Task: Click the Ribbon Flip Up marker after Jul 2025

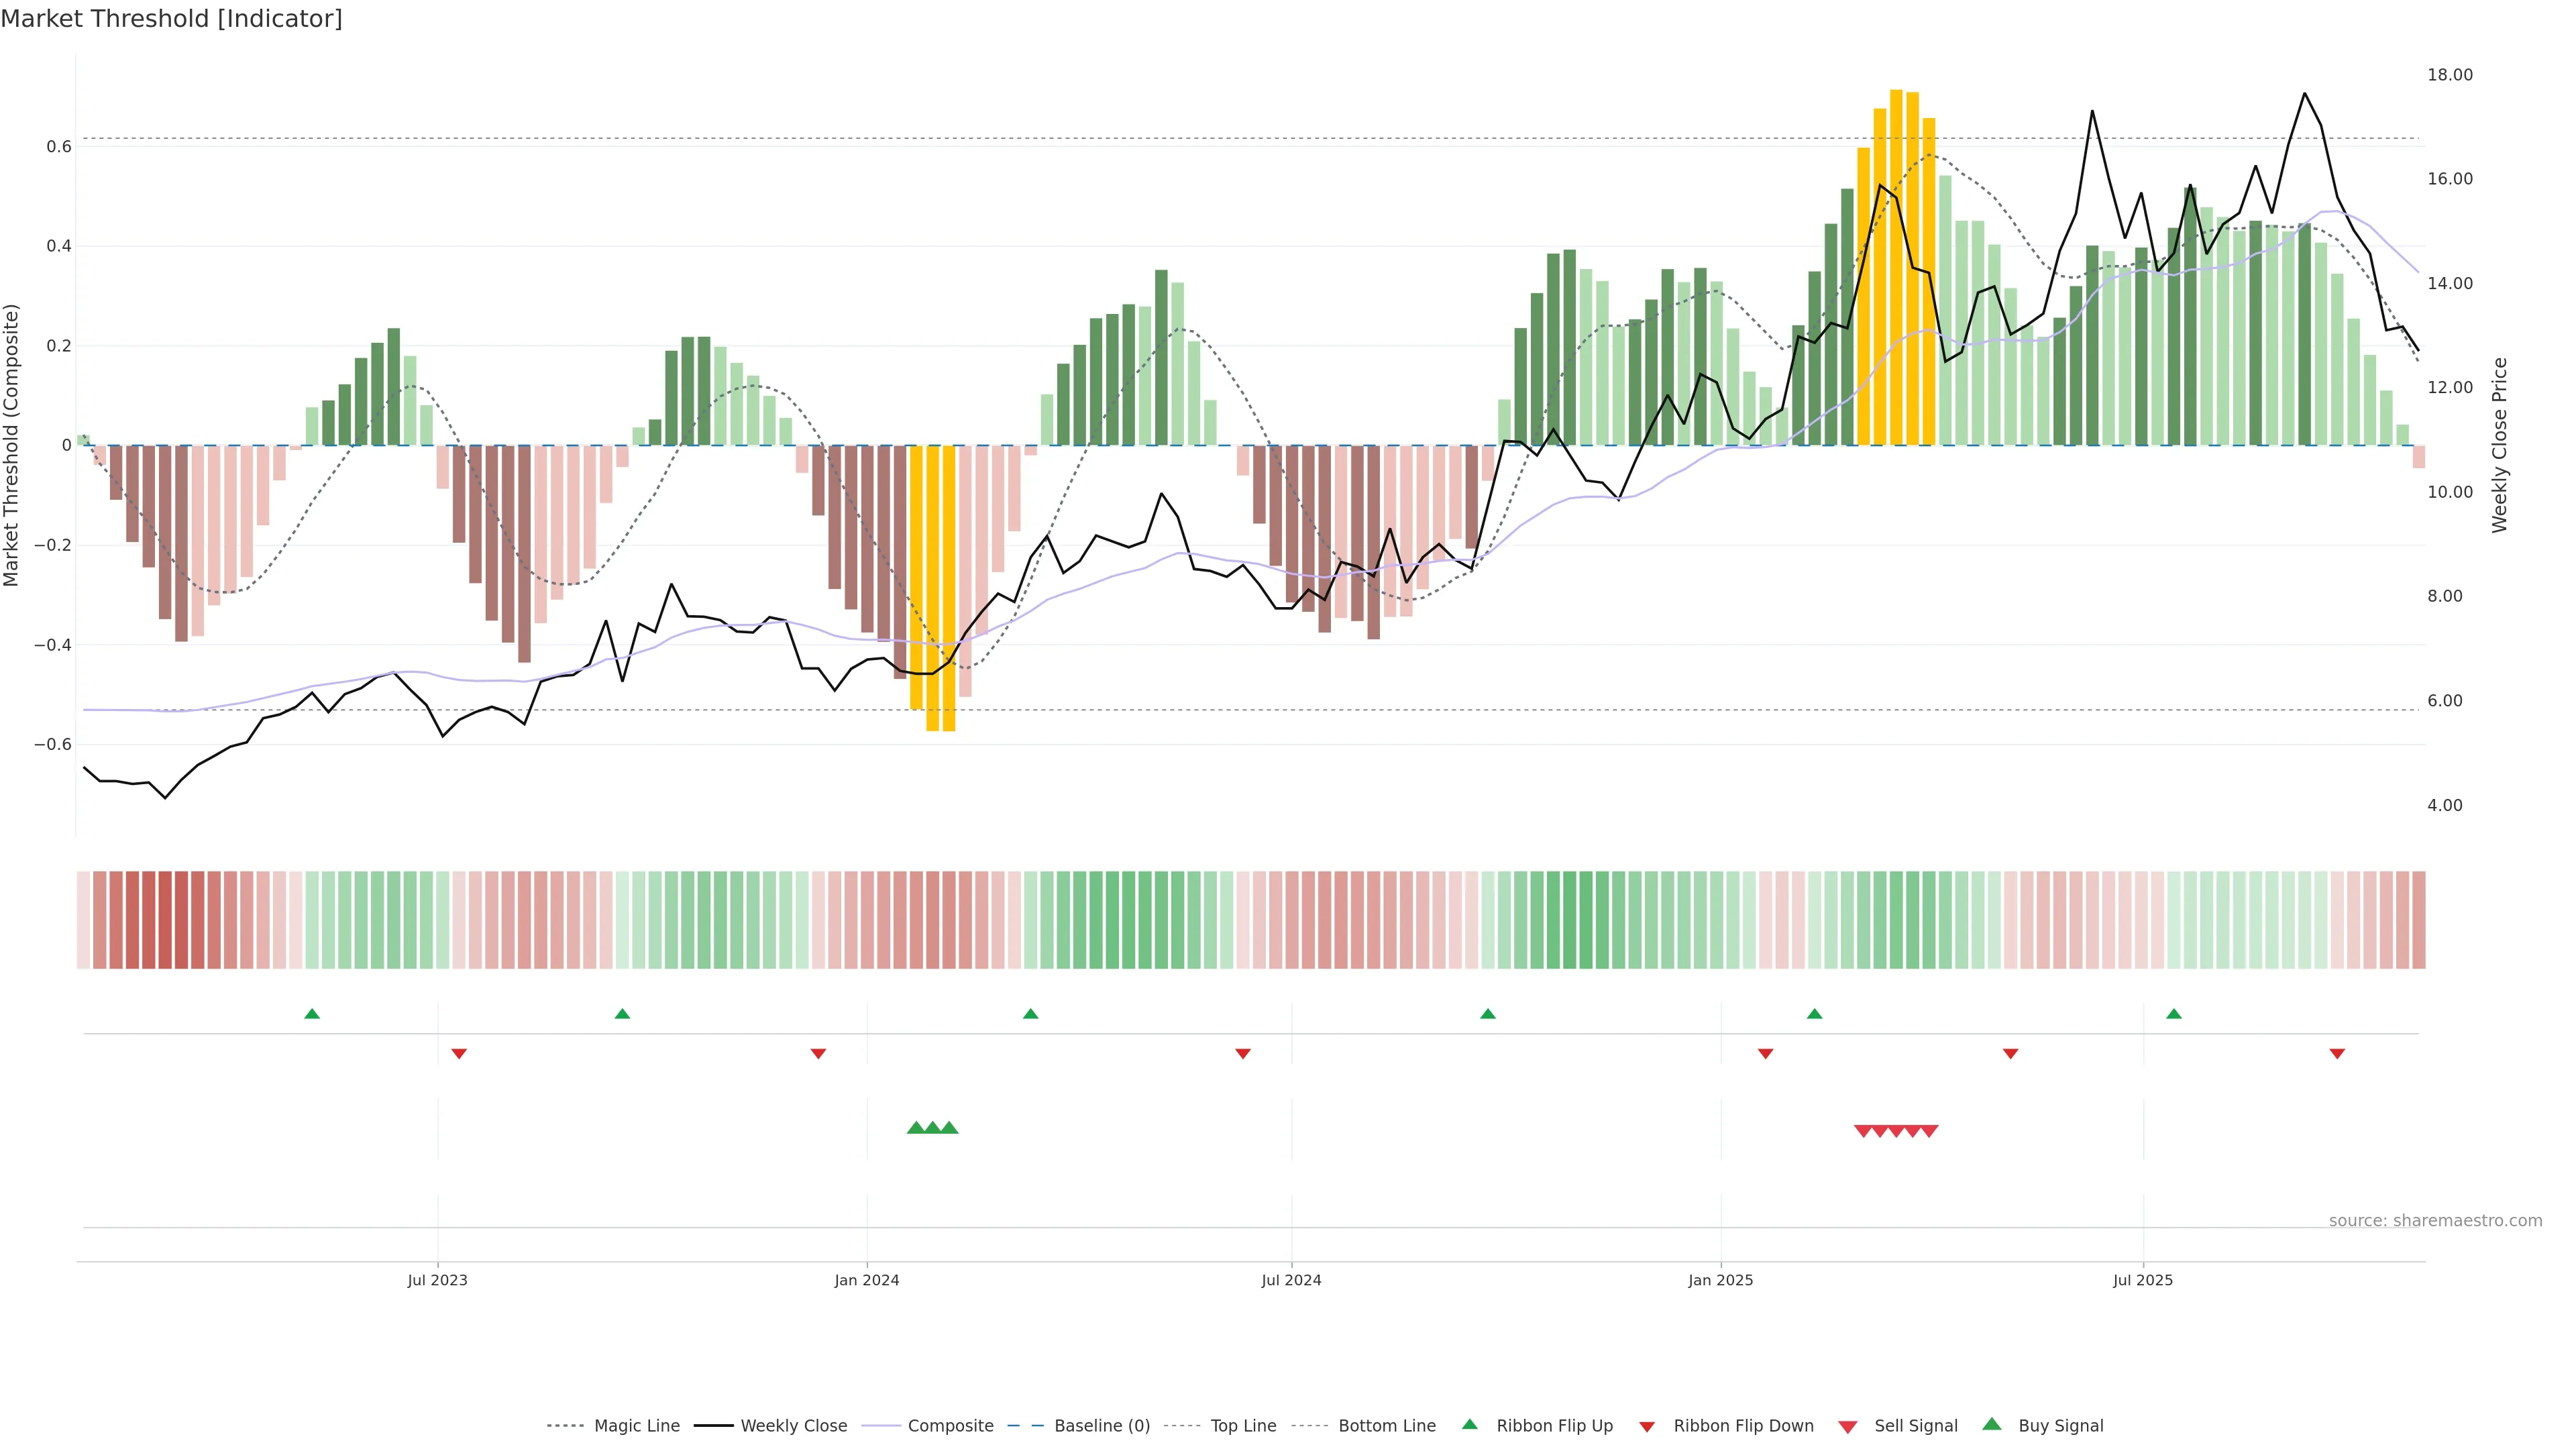Action: 2174,1014
